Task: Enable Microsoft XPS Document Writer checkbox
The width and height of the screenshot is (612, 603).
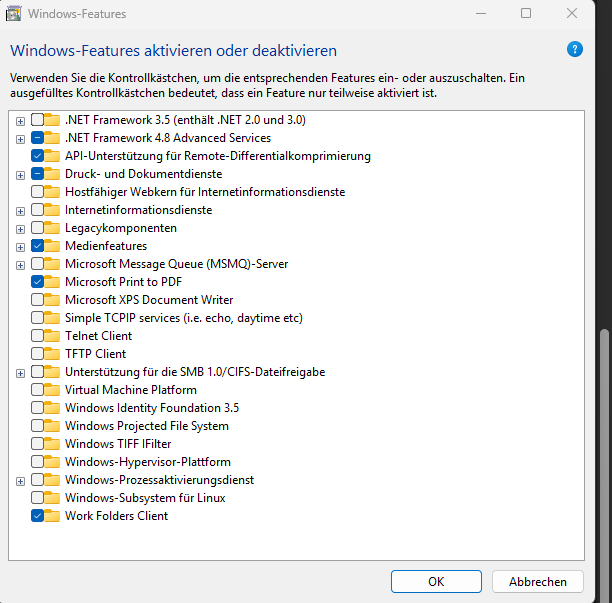Action: pyautogui.click(x=37, y=300)
